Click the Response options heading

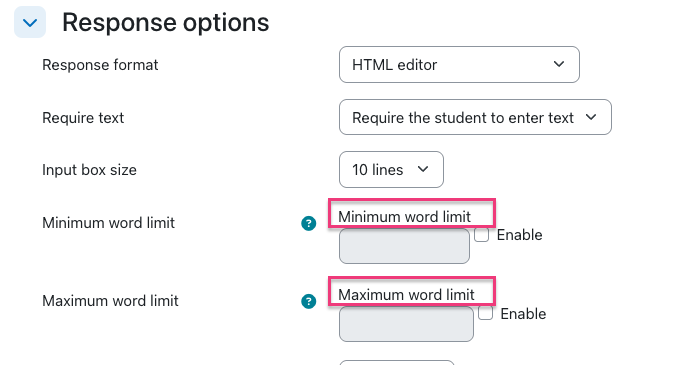(166, 22)
